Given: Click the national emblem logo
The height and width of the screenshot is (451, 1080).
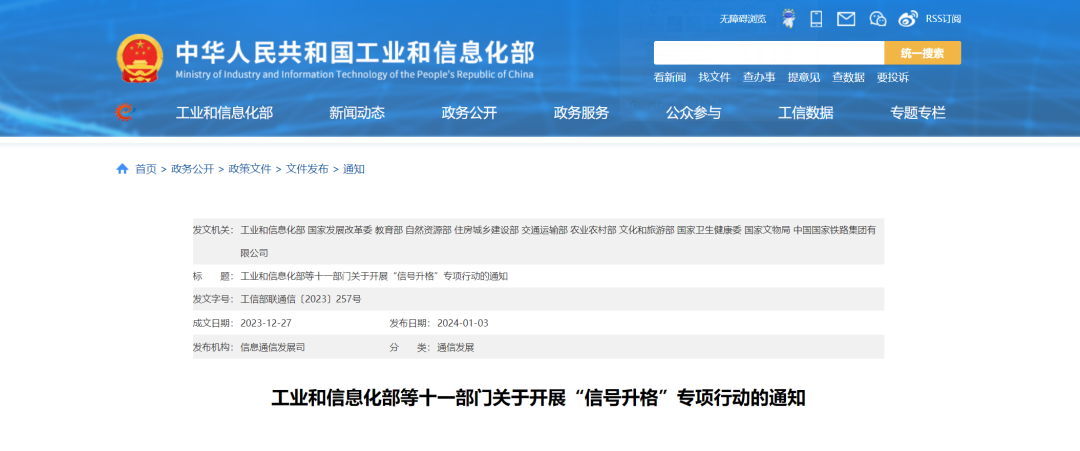Looking at the screenshot, I should [x=139, y=59].
